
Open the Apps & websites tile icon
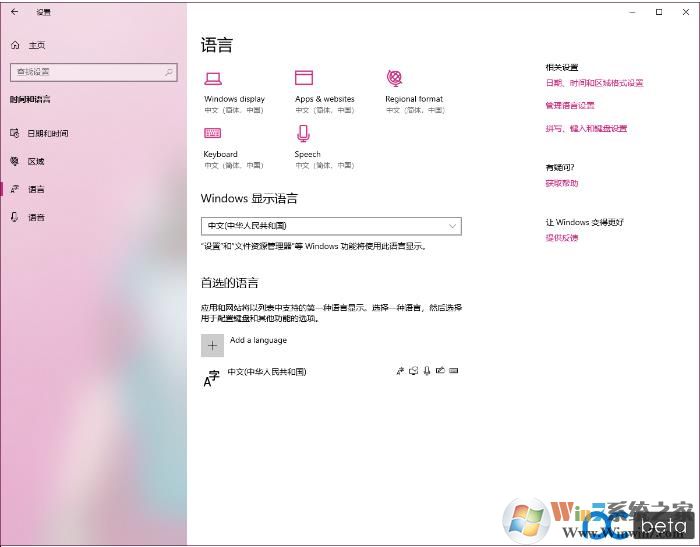304,78
